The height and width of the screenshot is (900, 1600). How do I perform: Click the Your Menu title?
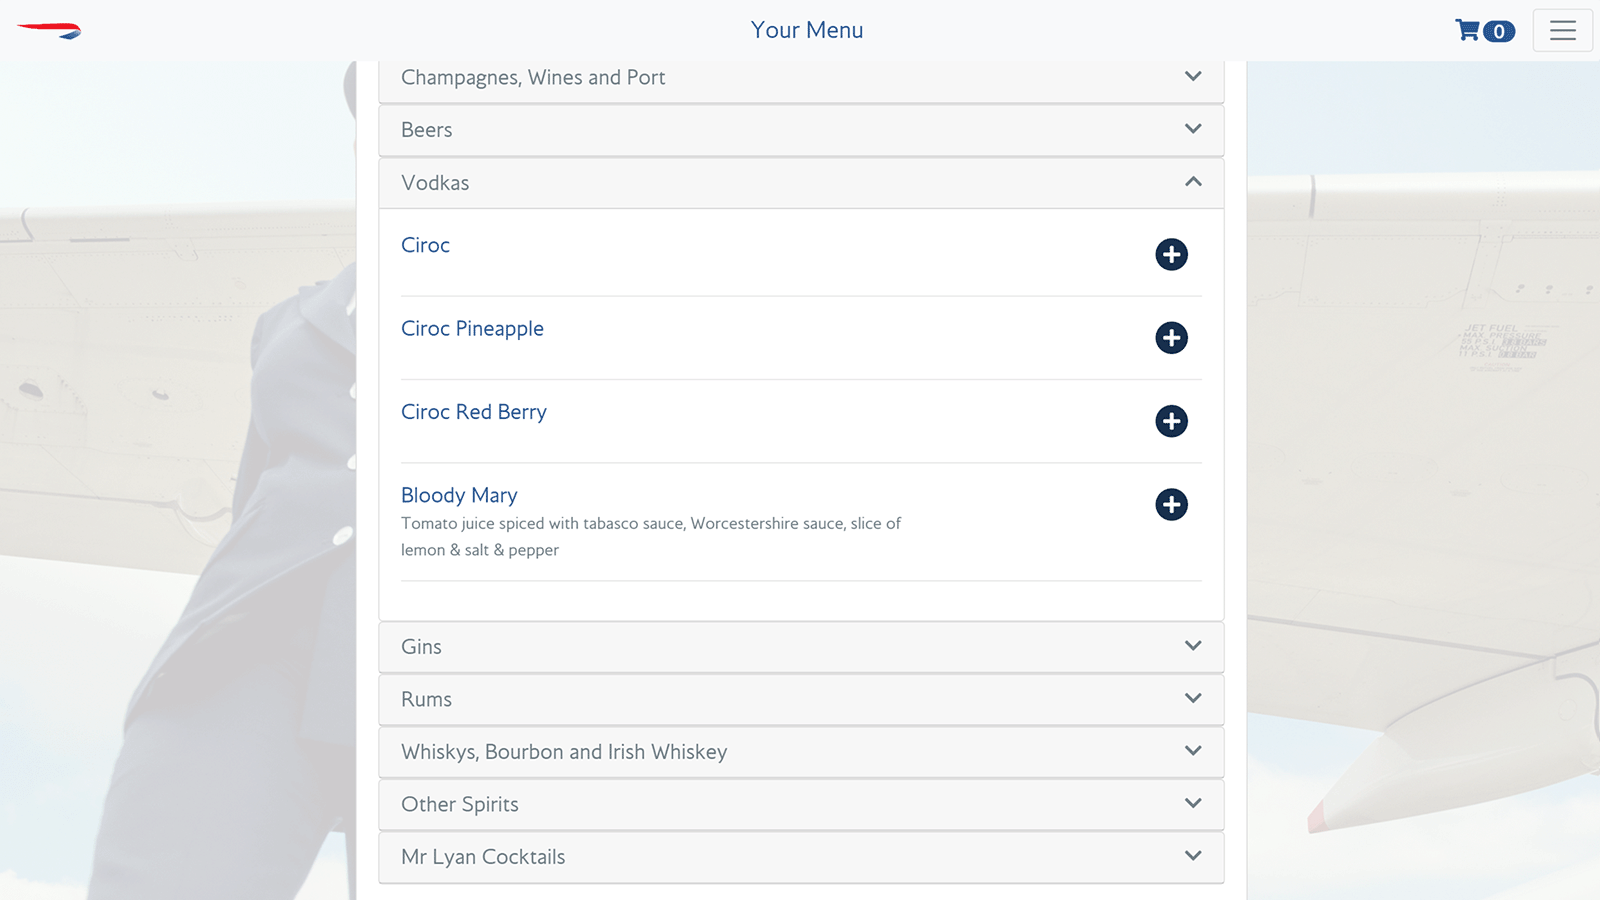click(x=807, y=30)
